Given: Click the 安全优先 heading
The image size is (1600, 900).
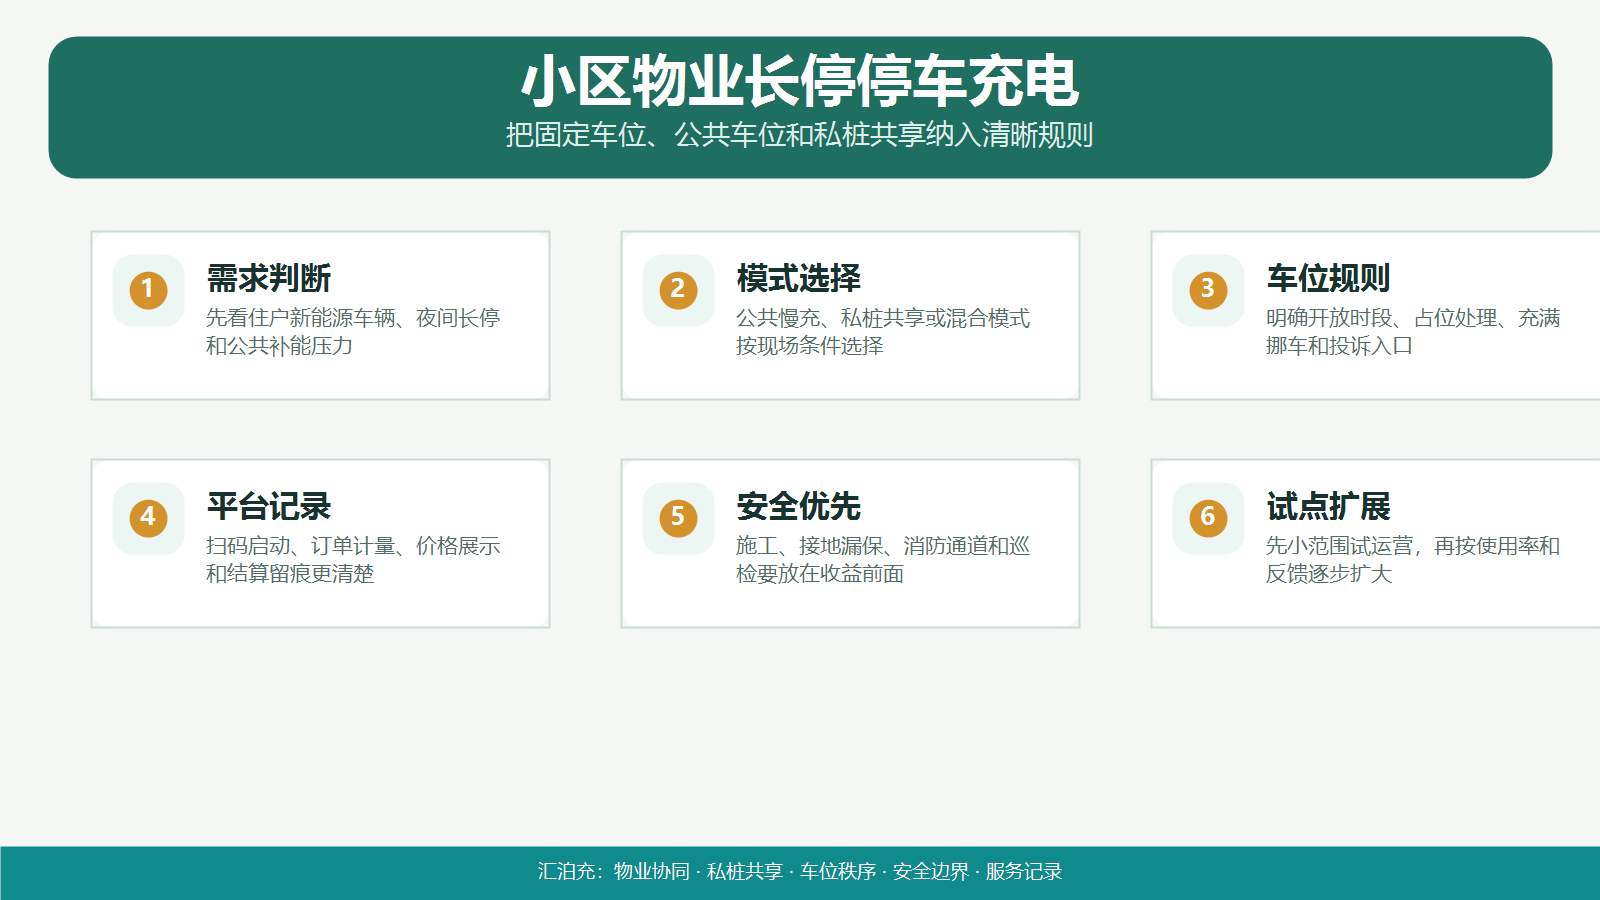Looking at the screenshot, I should pyautogui.click(x=798, y=506).
